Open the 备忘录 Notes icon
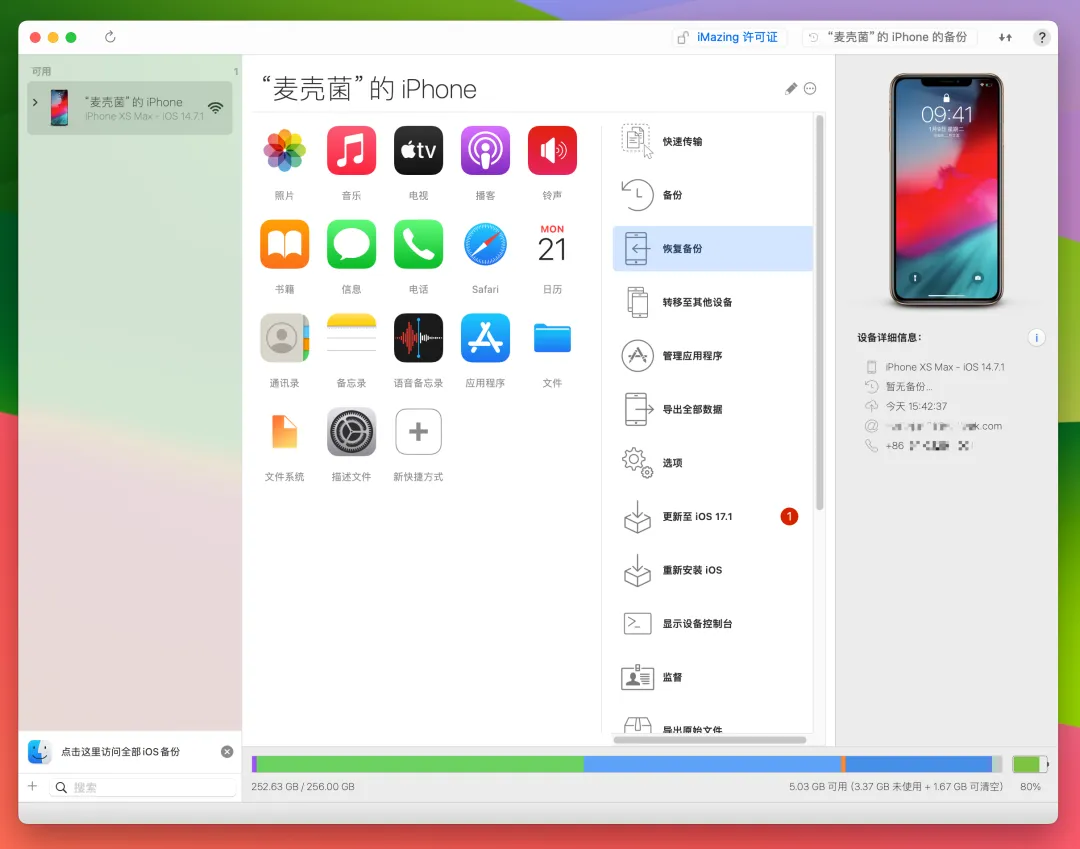Image resolution: width=1080 pixels, height=849 pixels. point(351,337)
